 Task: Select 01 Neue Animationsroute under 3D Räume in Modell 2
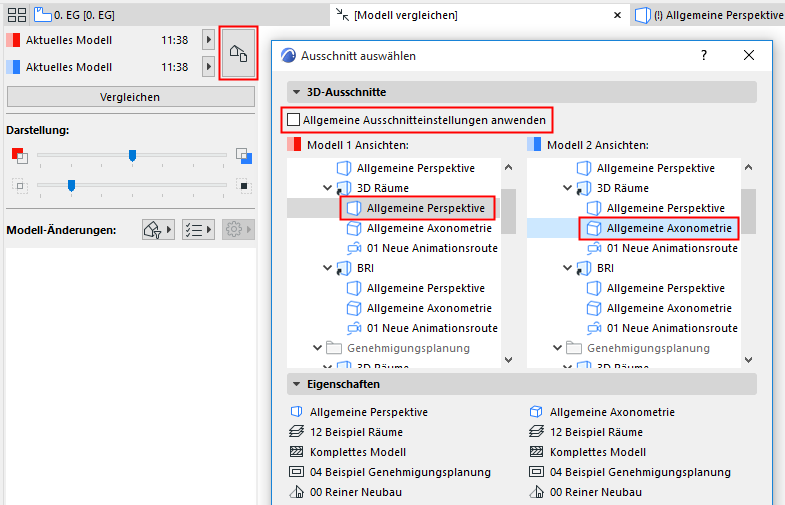[672, 248]
